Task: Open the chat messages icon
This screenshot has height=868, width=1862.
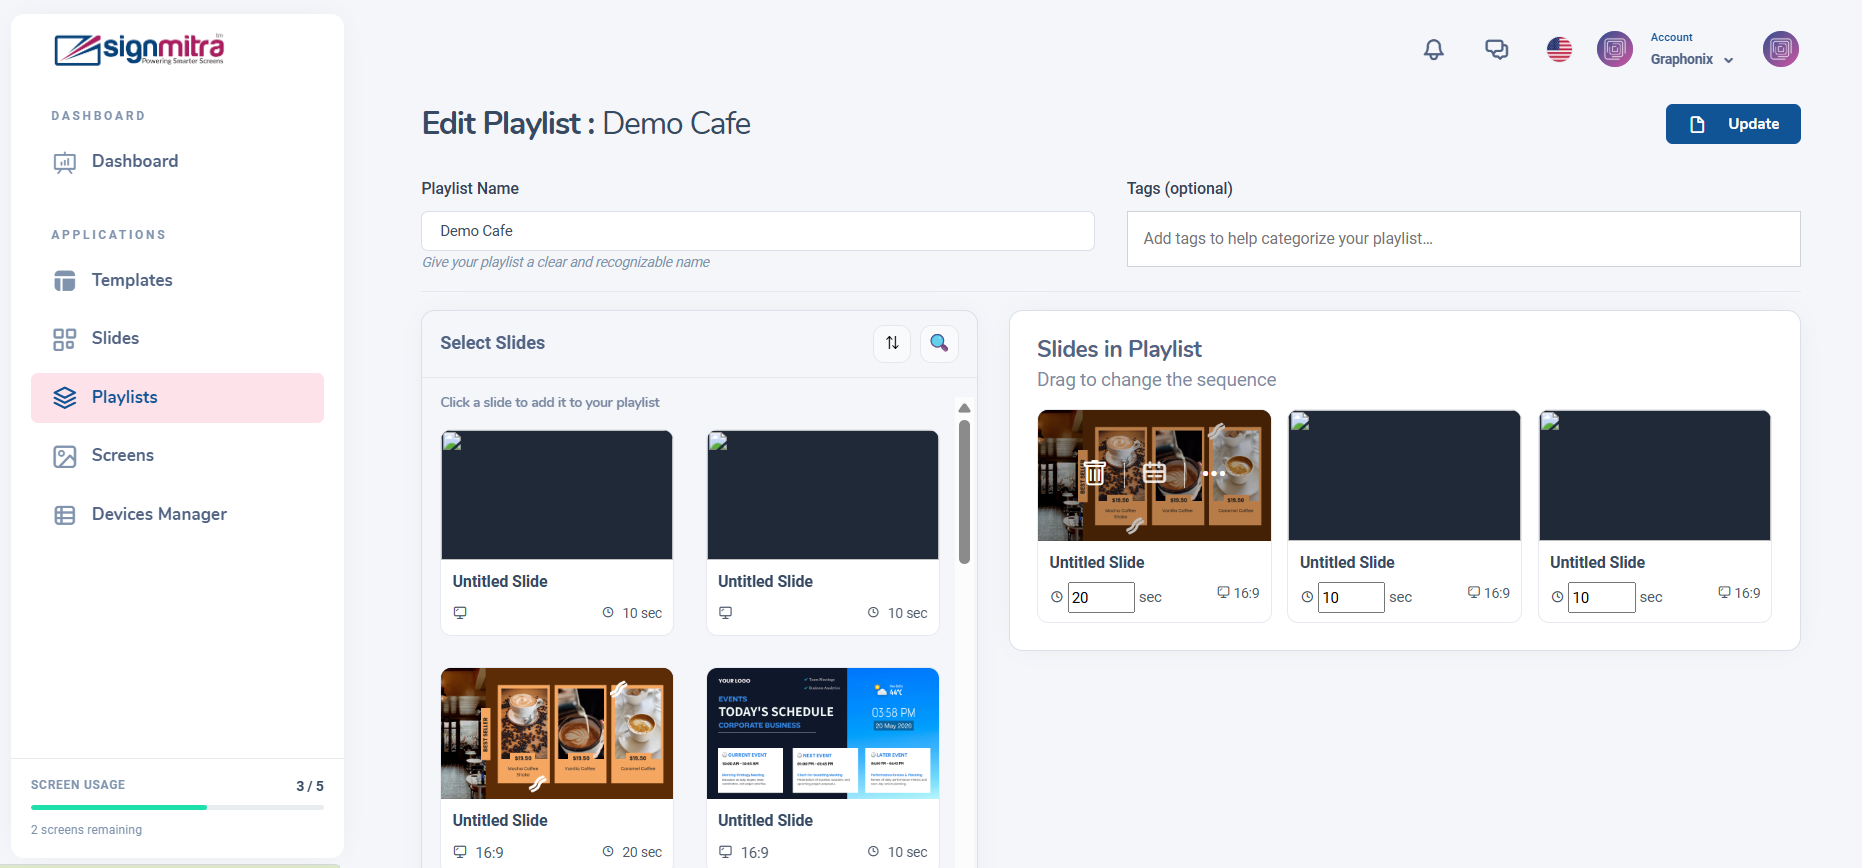Action: (1496, 49)
